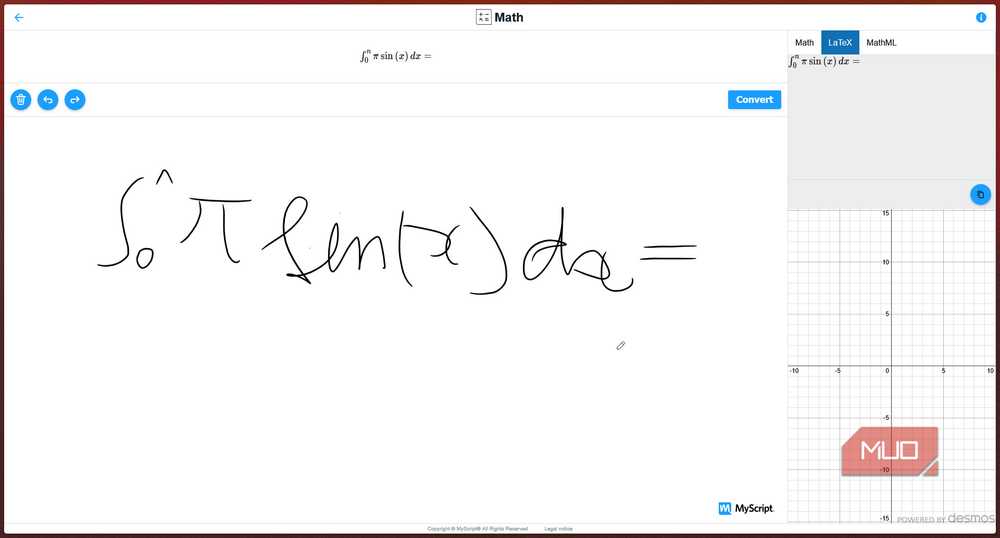Click the rendered integral formula preview at the top

pyautogui.click(x=395, y=56)
